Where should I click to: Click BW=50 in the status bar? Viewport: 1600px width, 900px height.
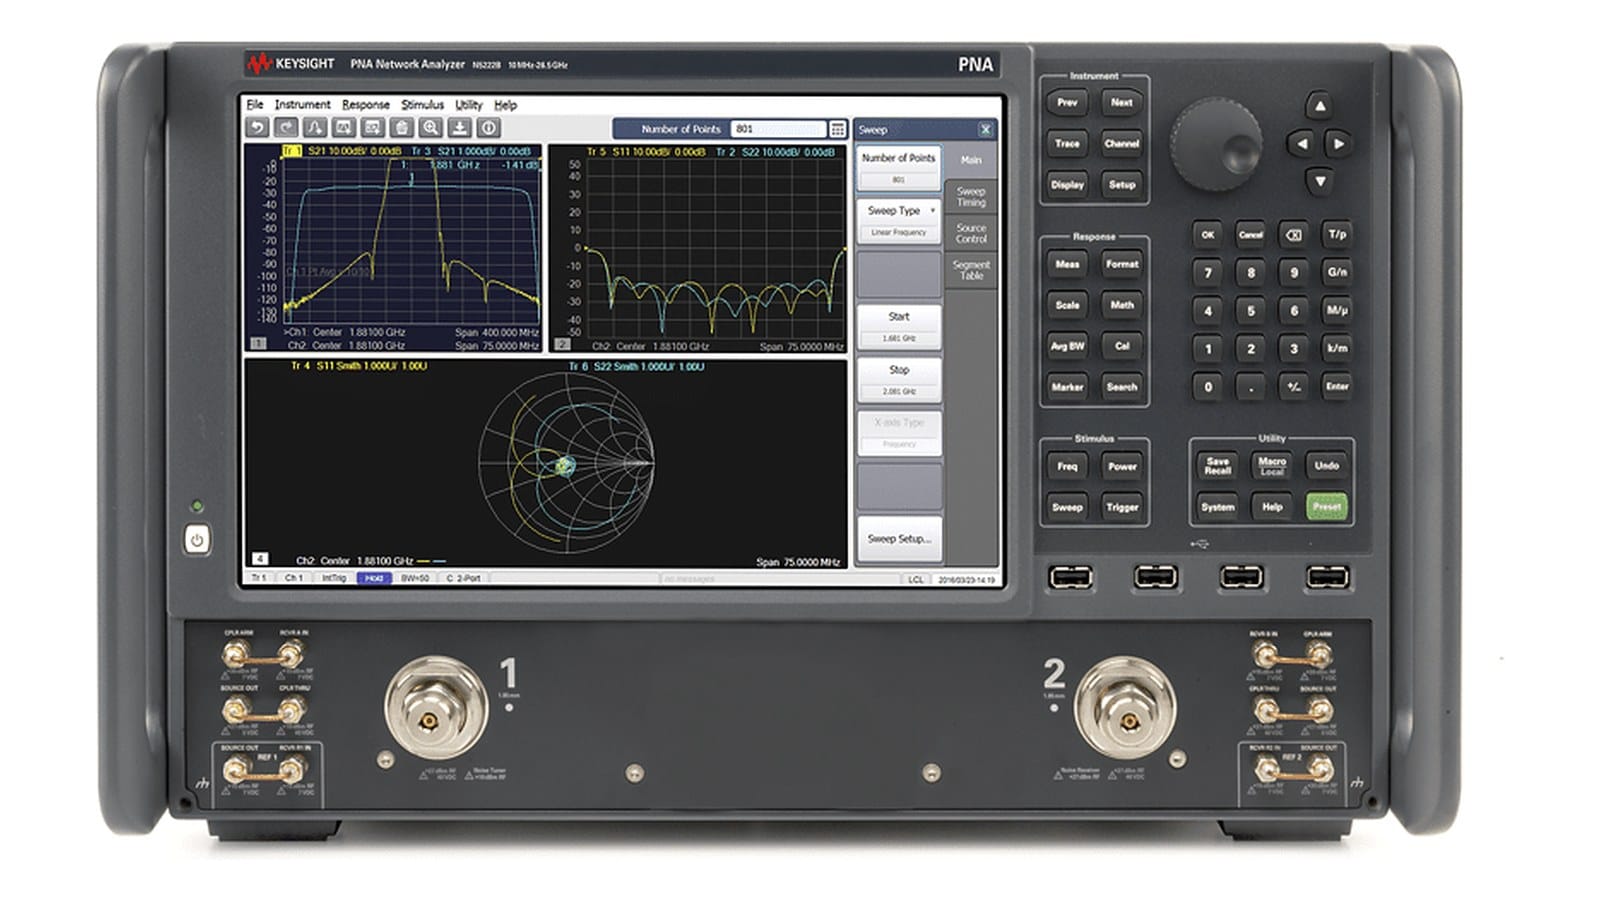tap(415, 578)
